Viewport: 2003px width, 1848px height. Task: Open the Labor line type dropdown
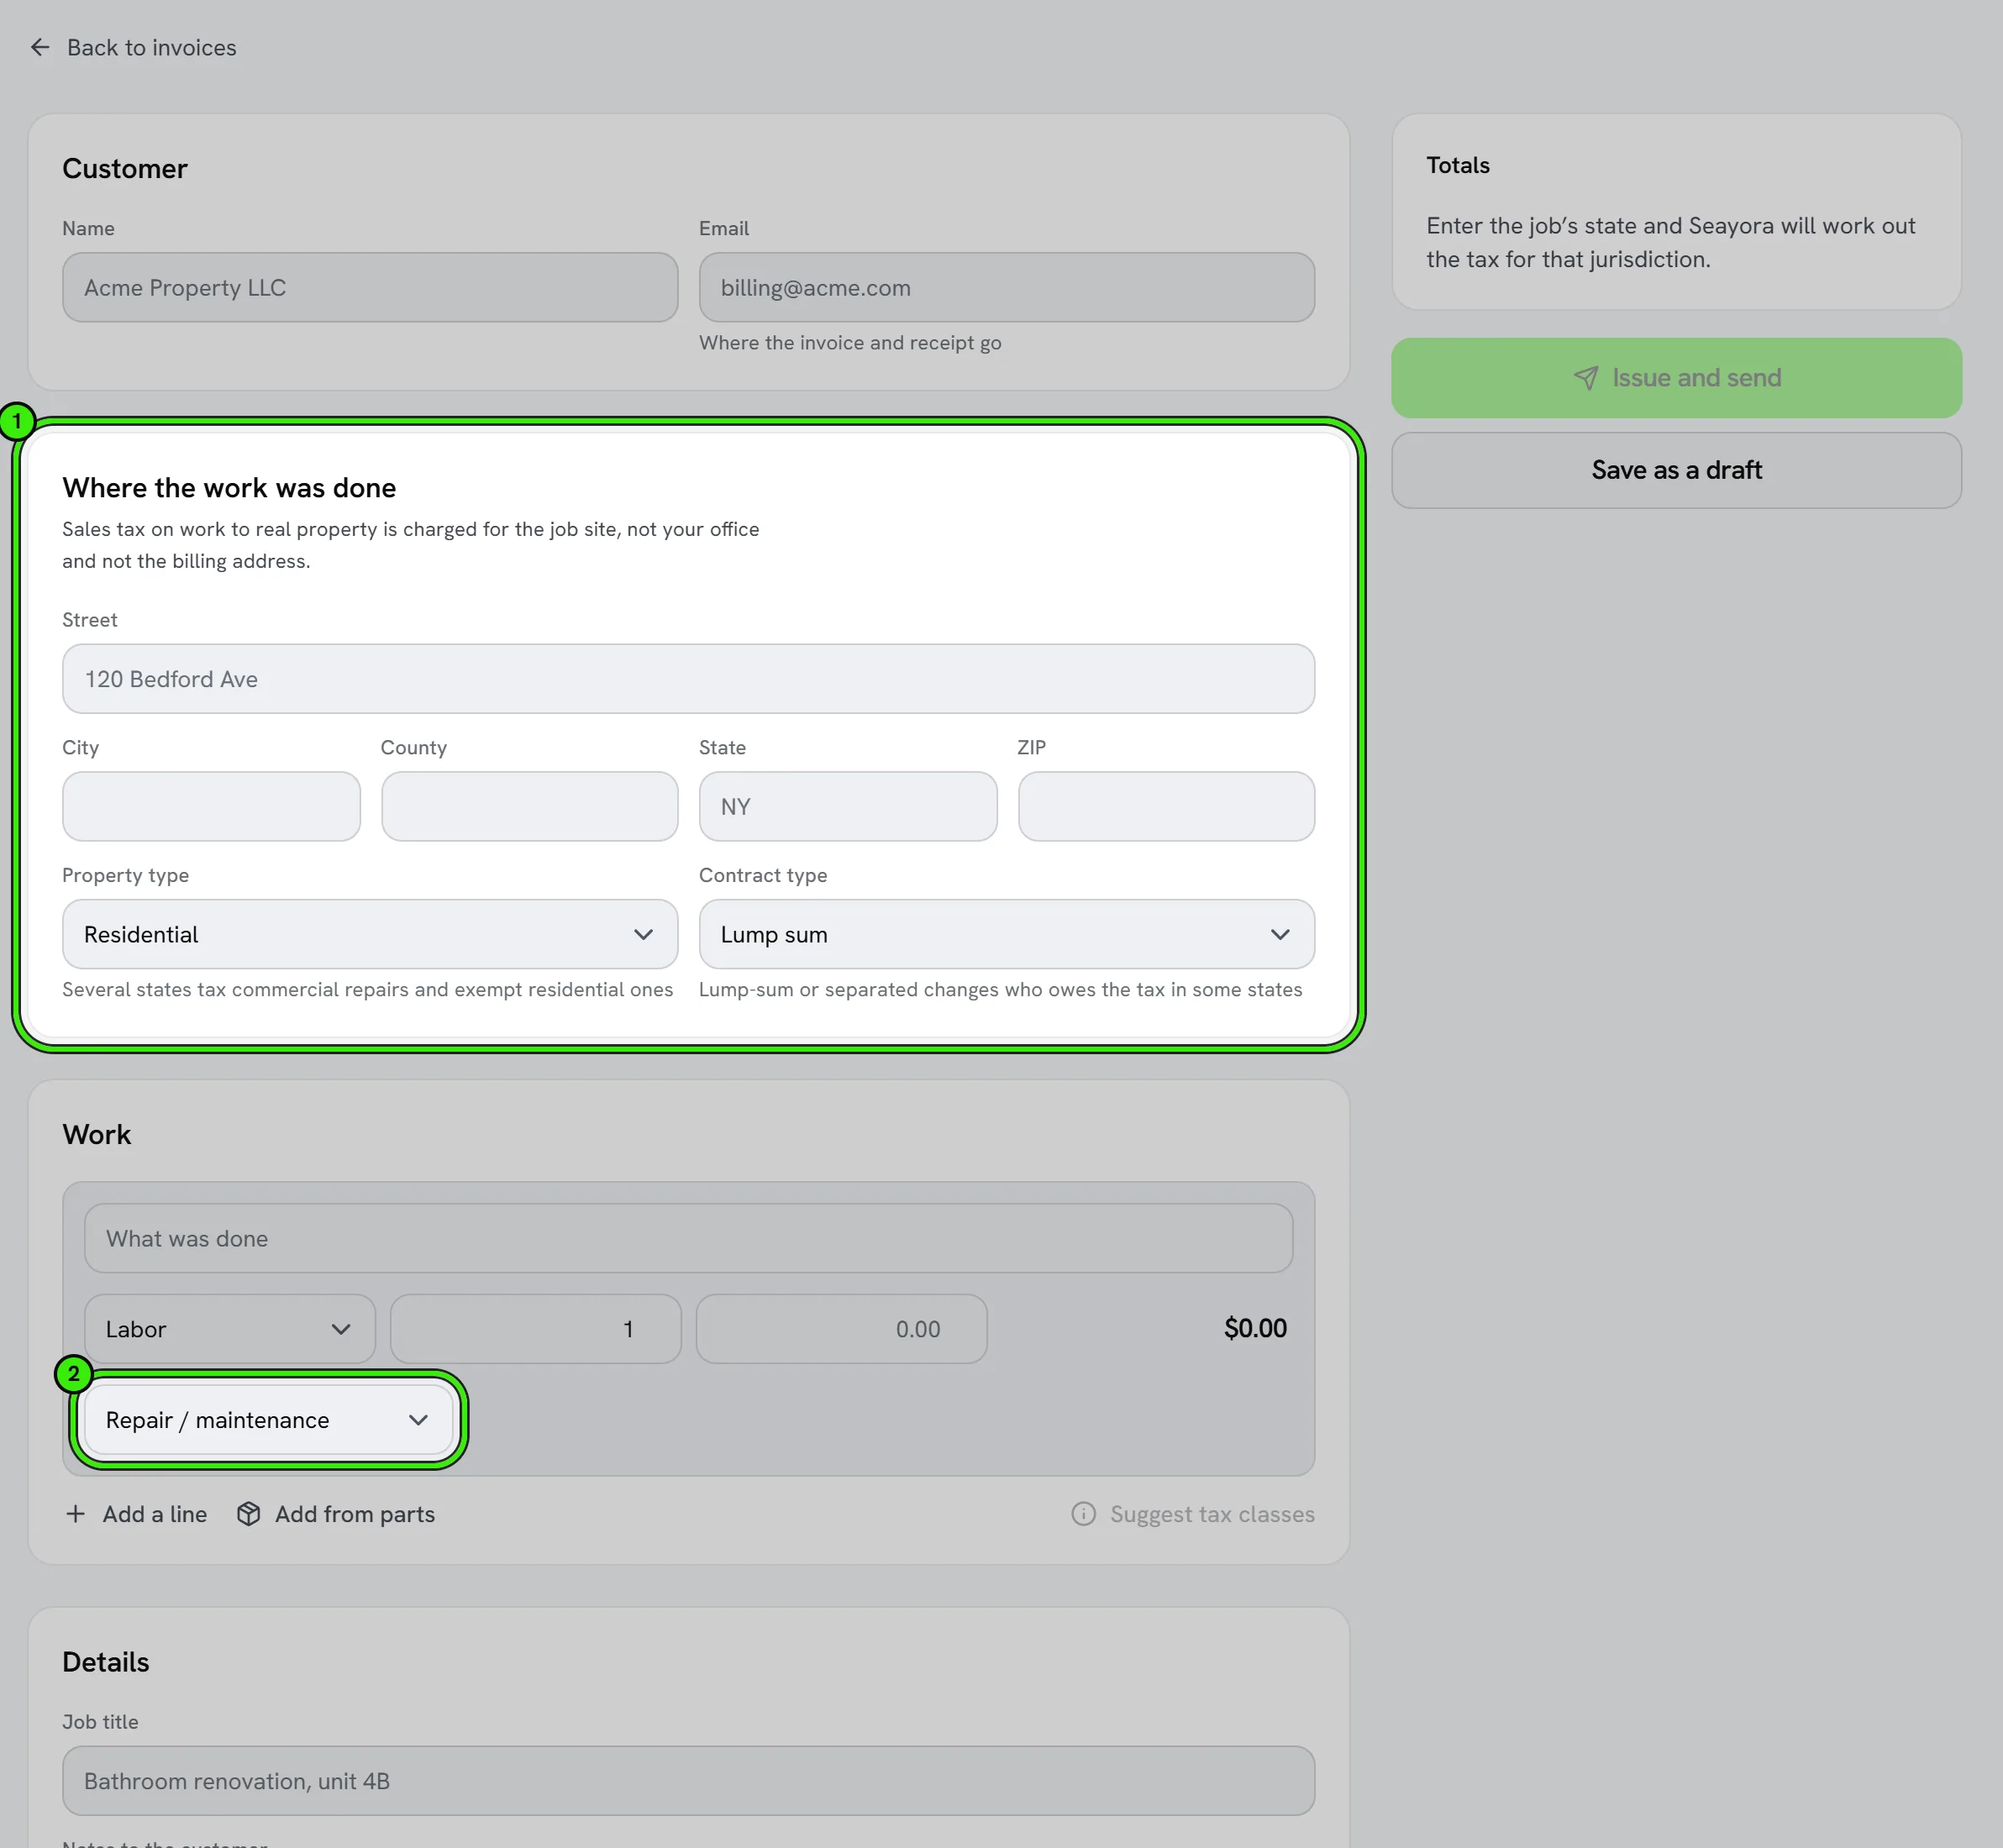[x=230, y=1328]
